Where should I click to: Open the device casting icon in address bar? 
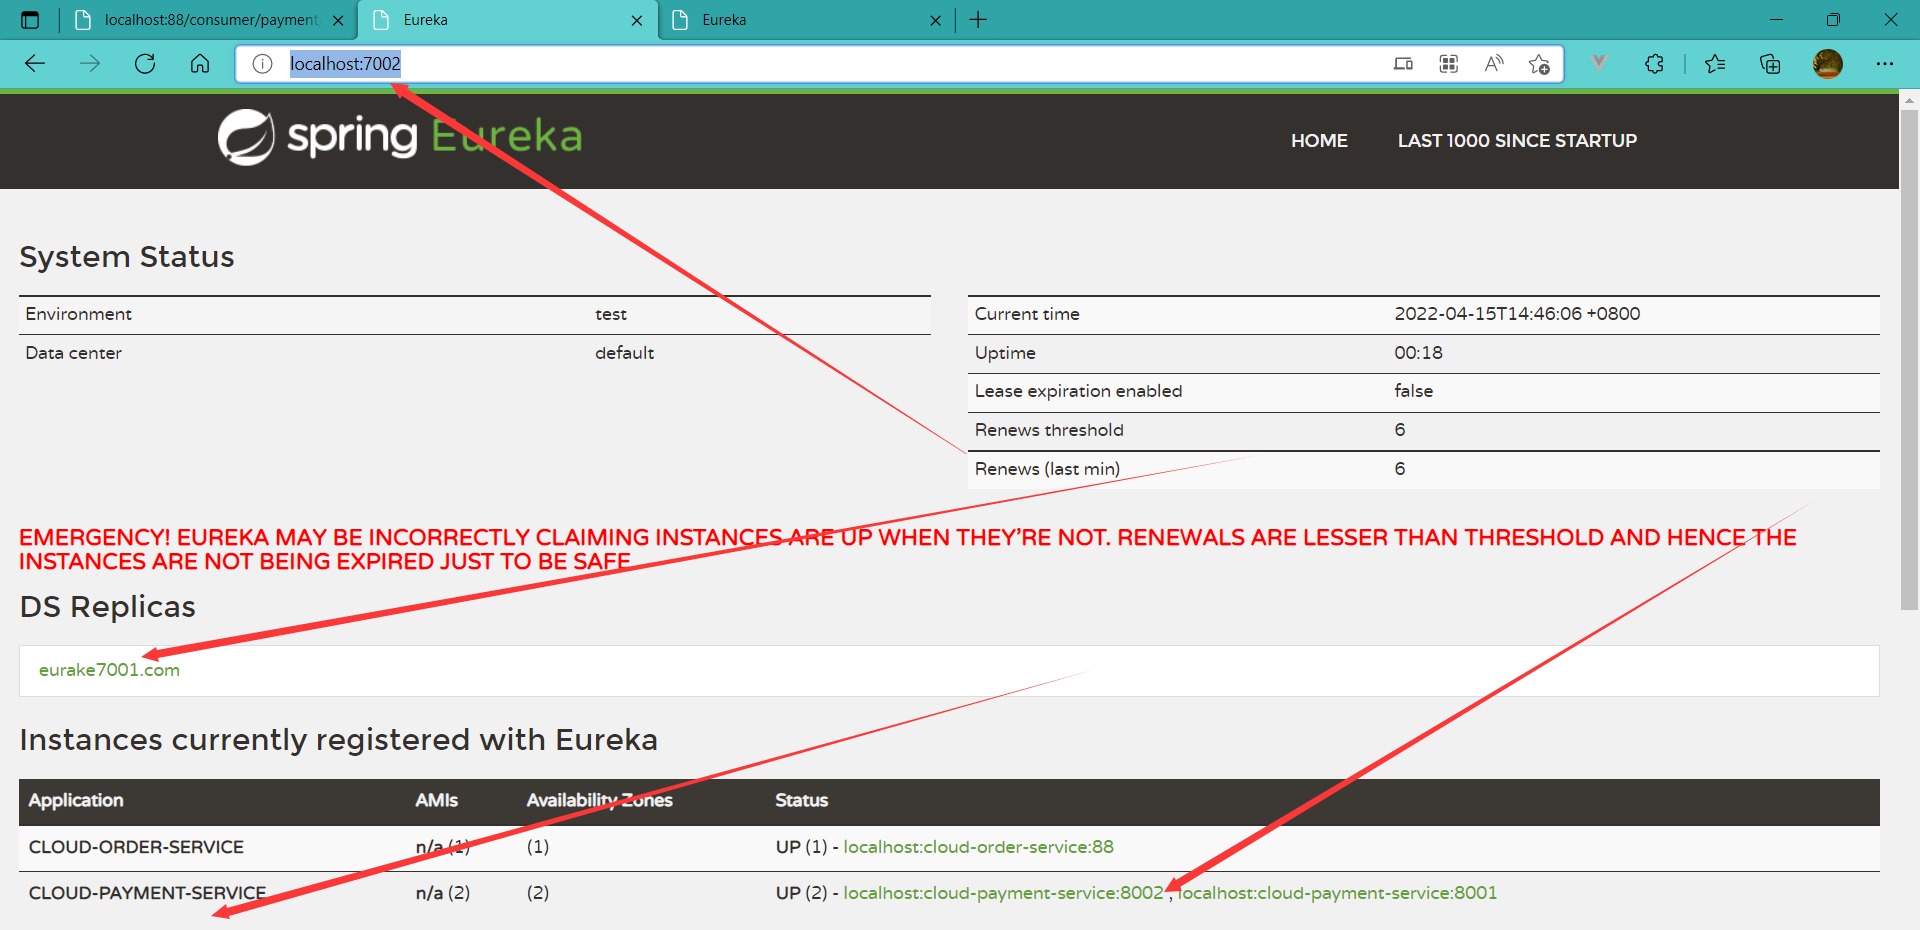click(x=1403, y=64)
